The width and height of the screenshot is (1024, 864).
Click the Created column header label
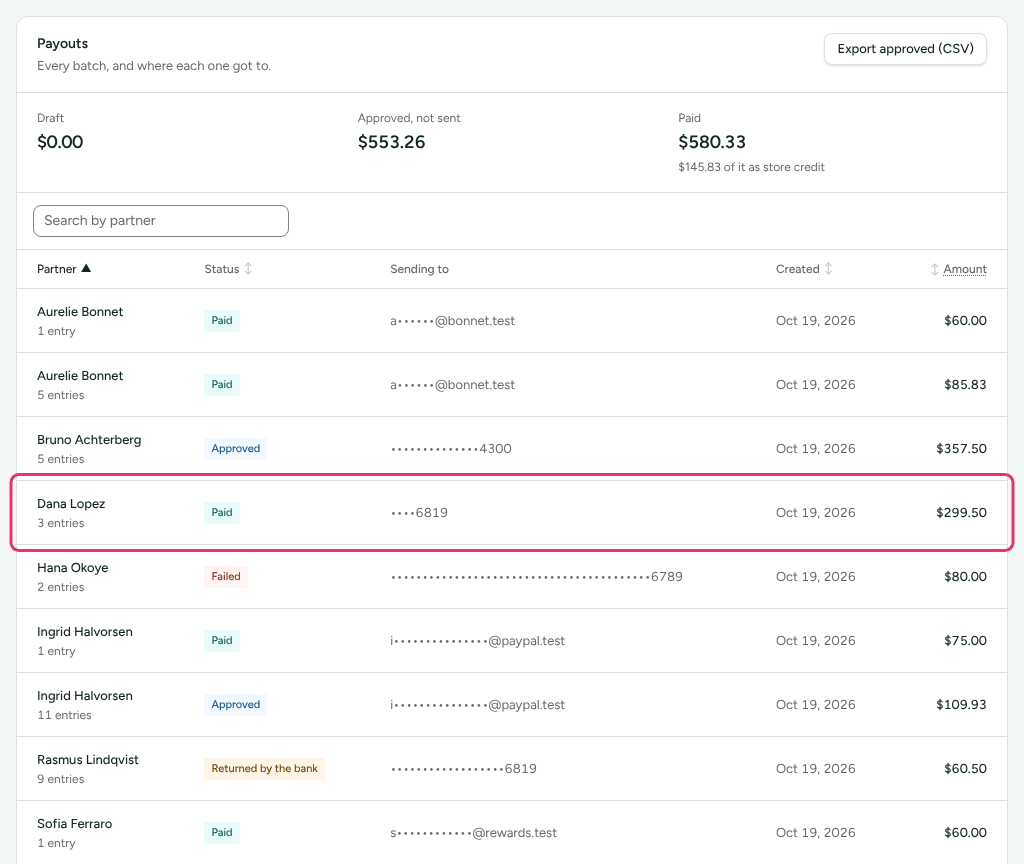[797, 269]
